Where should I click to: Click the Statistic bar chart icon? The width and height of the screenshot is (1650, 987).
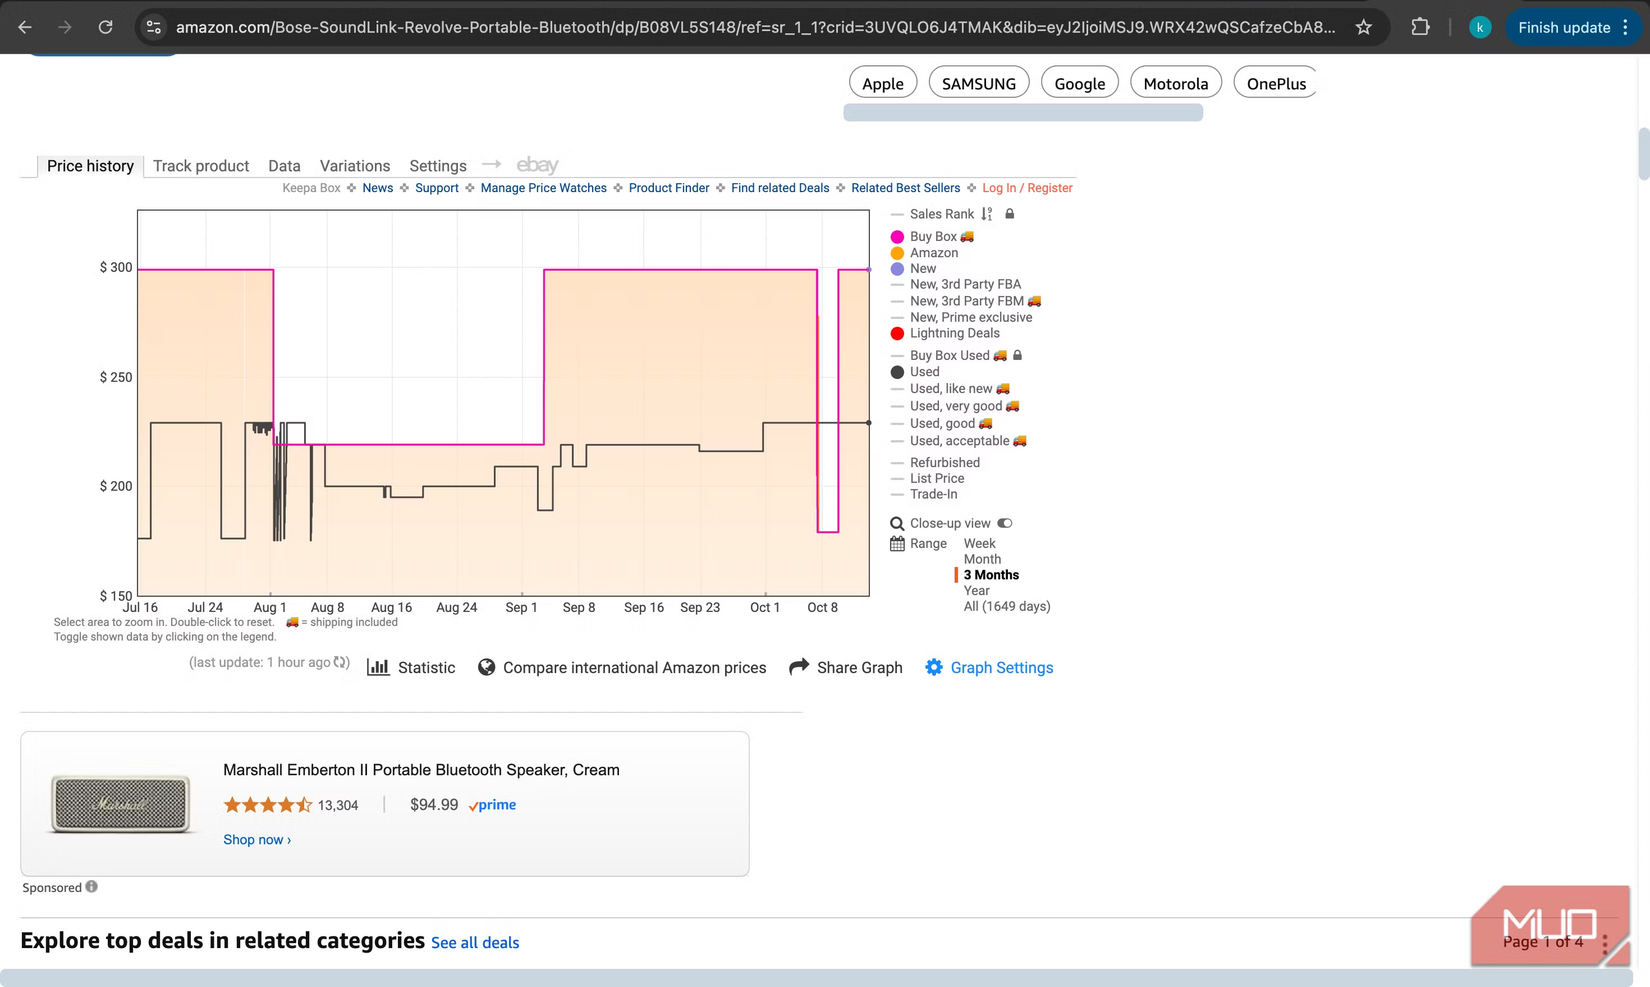[378, 667]
